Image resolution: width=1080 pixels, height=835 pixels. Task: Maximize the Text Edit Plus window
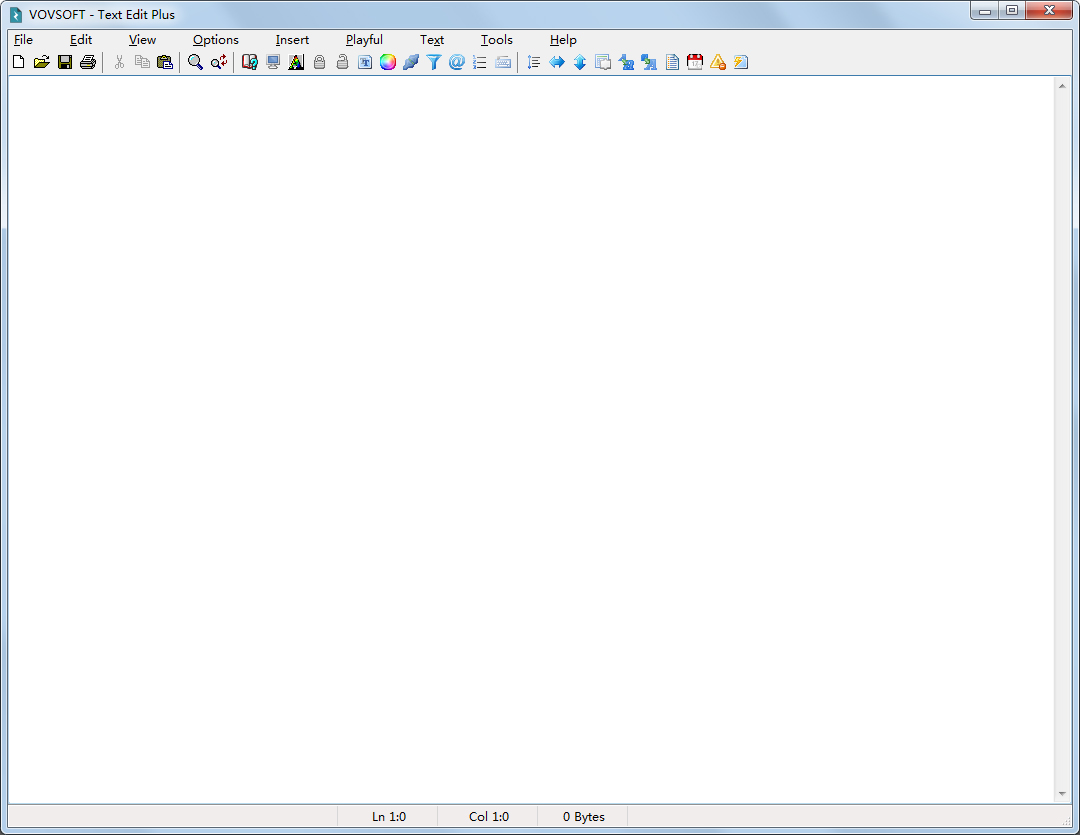tap(1012, 10)
